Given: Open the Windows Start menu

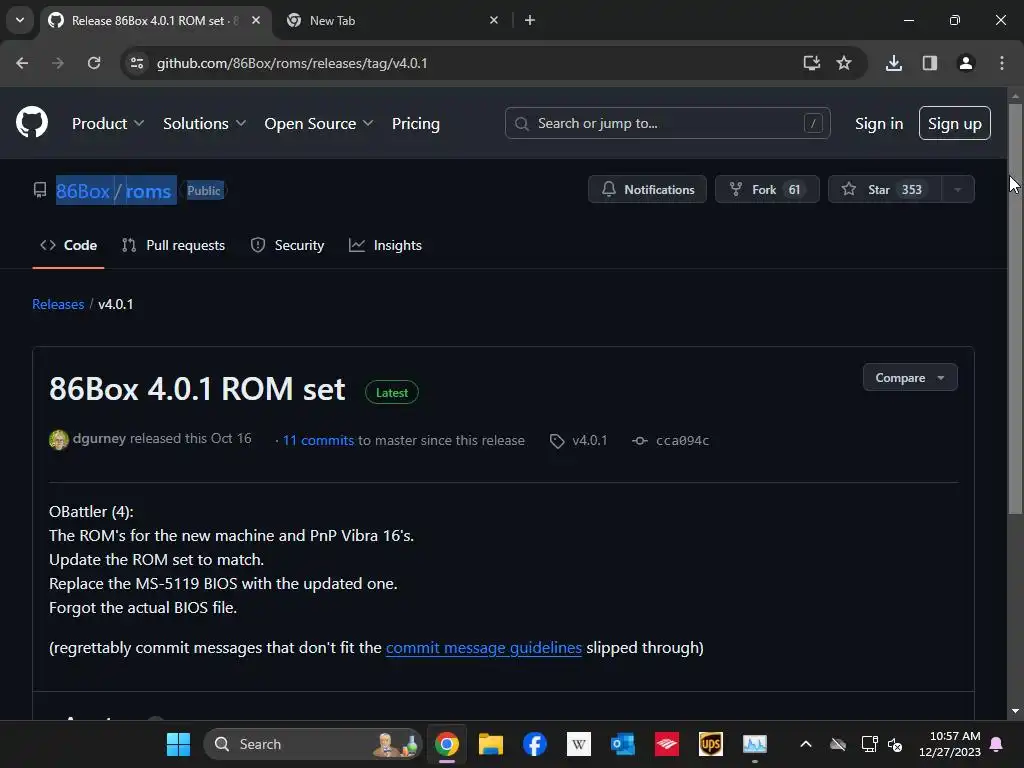Looking at the screenshot, I should click(x=178, y=744).
